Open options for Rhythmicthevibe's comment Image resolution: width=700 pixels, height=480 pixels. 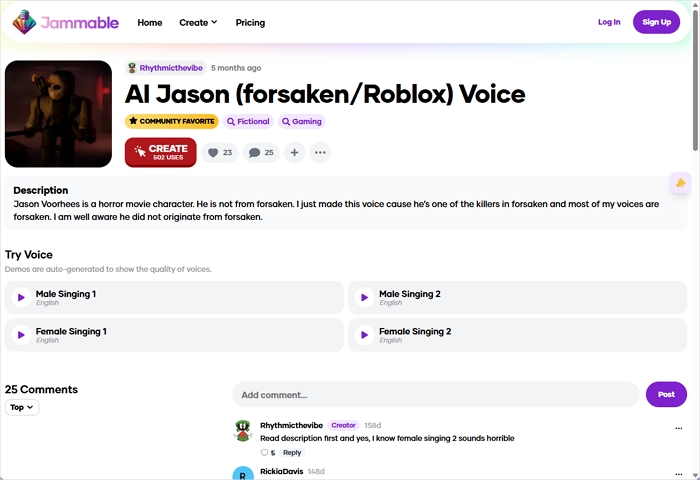(x=679, y=428)
